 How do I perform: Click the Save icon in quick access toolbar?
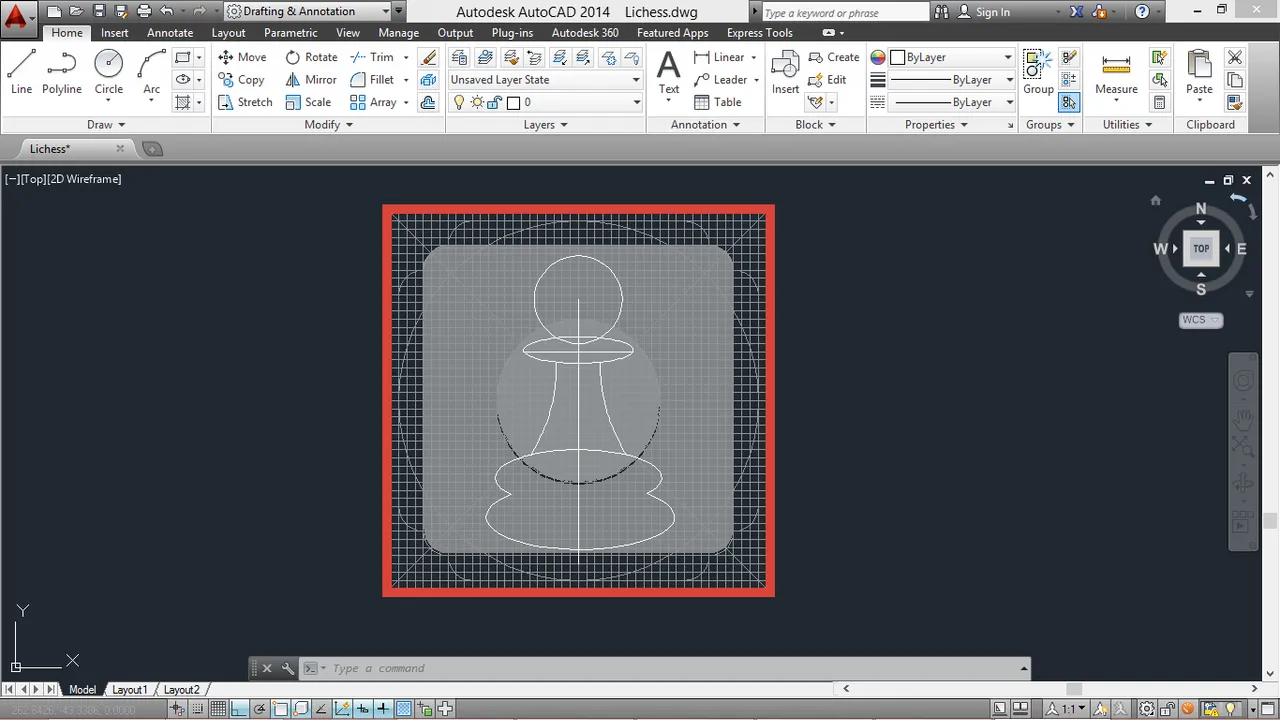99,12
